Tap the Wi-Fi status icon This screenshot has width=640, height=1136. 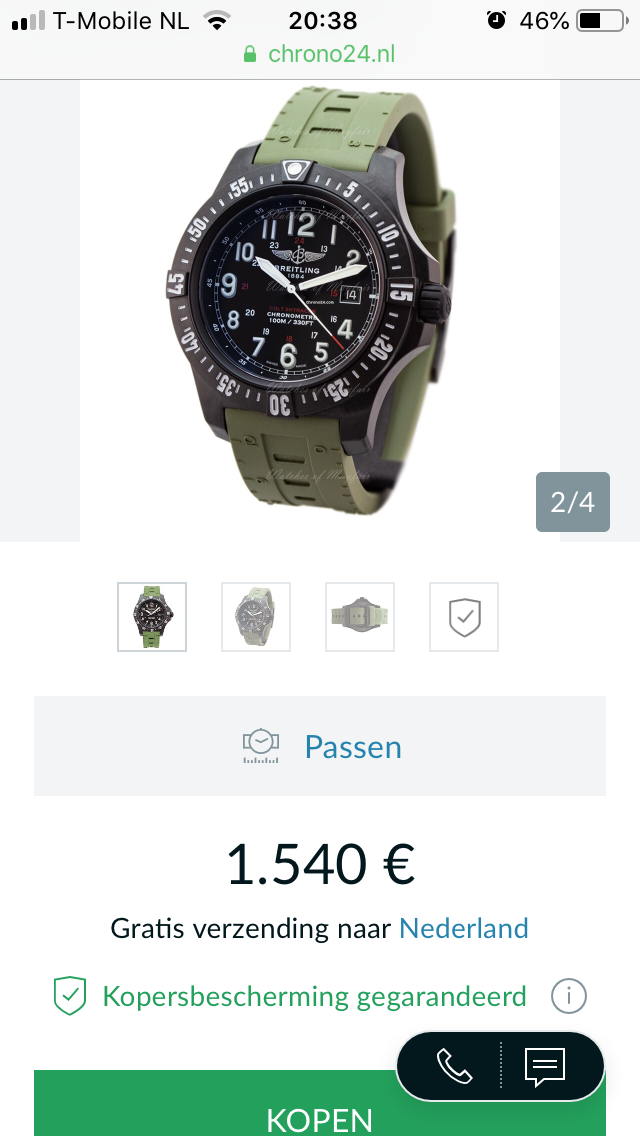216,20
